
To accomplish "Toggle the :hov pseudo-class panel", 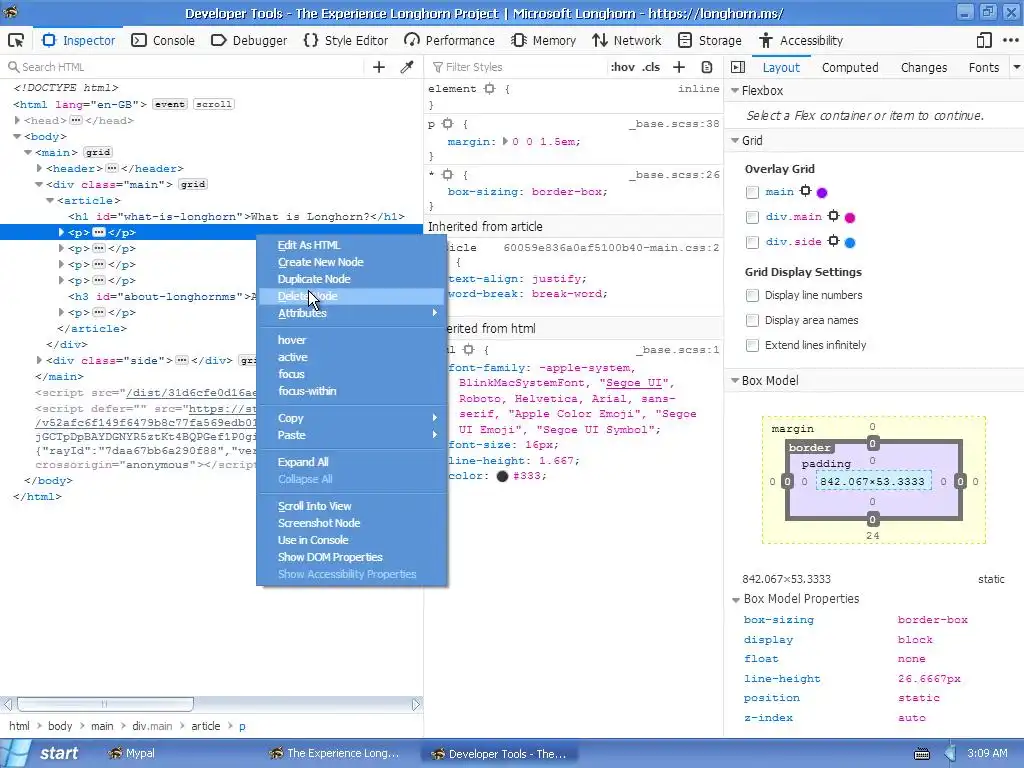I will tap(622, 67).
